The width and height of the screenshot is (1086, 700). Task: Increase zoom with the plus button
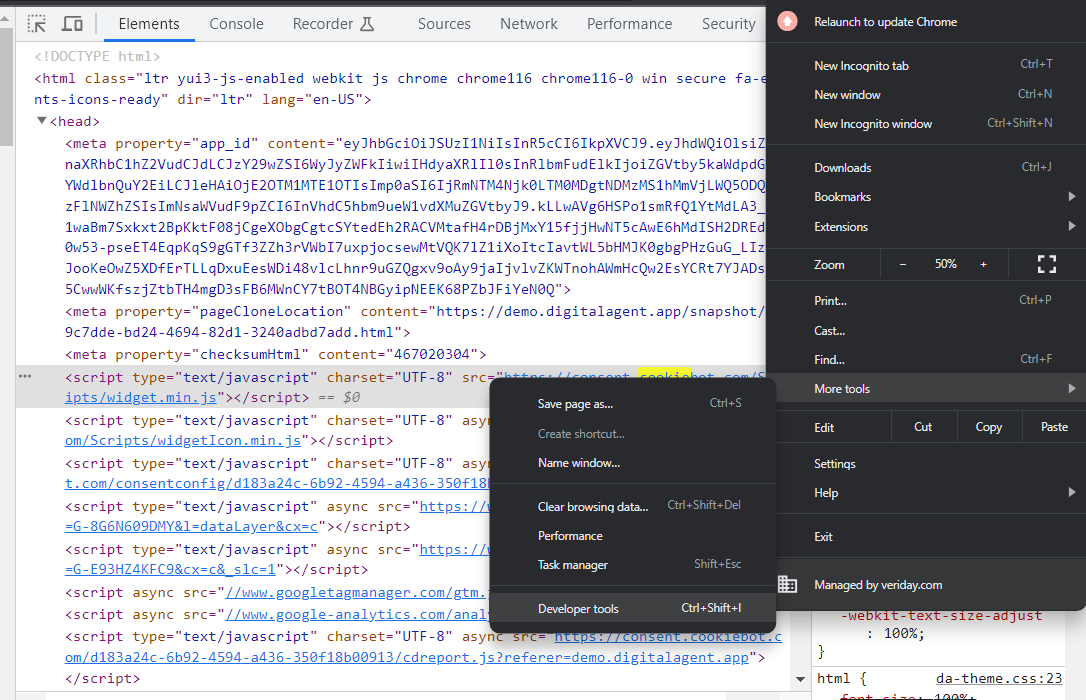[x=983, y=264]
